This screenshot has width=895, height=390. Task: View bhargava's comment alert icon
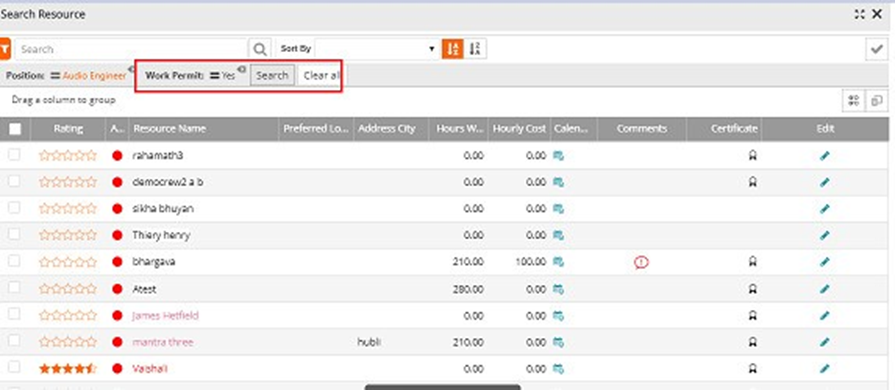tap(642, 262)
